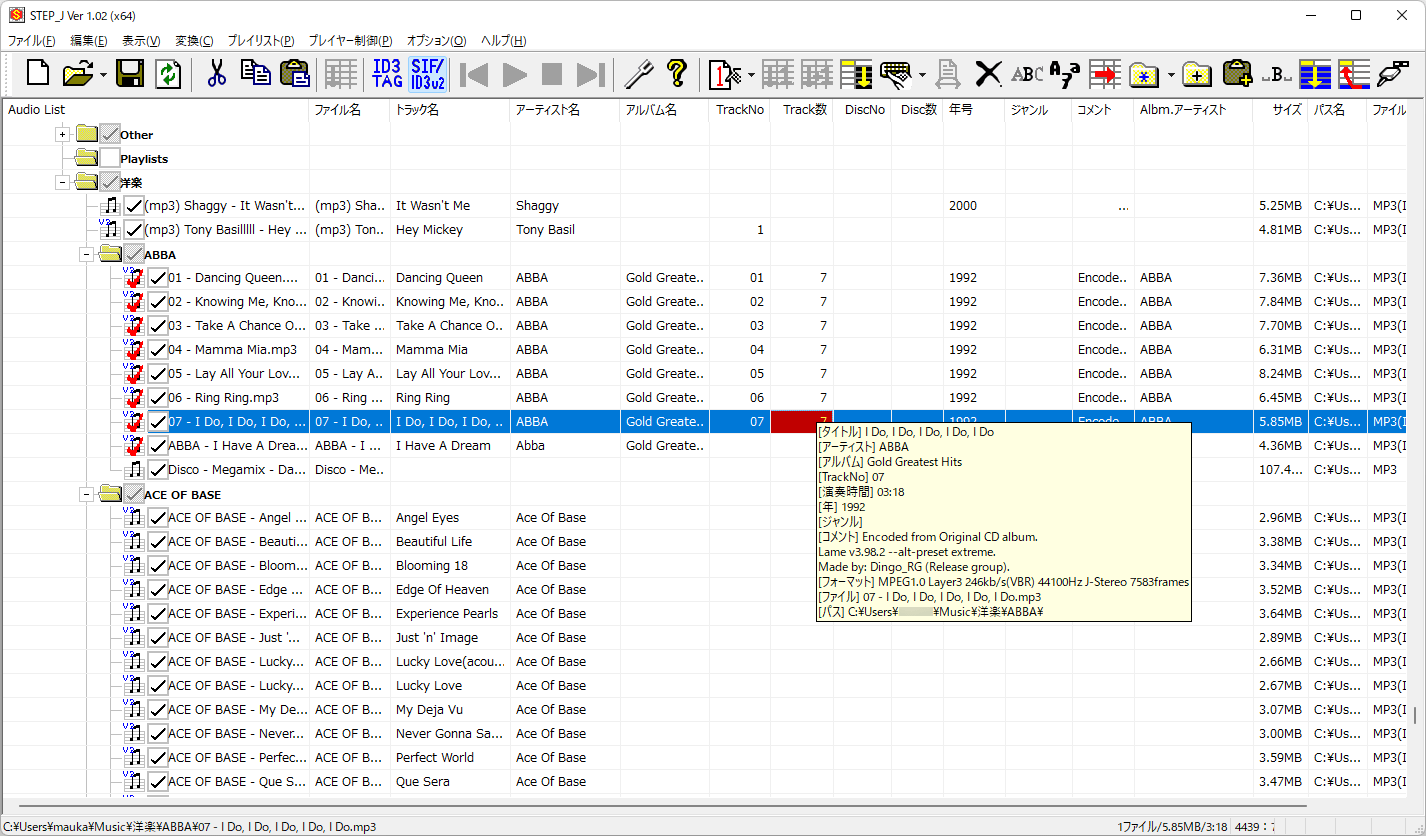
Task: Open the プレイリスト(P) menu
Action: point(261,41)
